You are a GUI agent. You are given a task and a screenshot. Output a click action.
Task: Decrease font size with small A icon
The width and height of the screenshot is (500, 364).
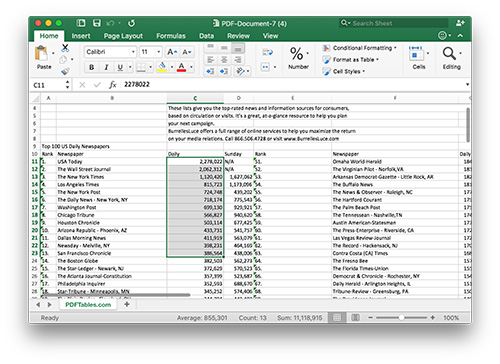click(x=187, y=52)
